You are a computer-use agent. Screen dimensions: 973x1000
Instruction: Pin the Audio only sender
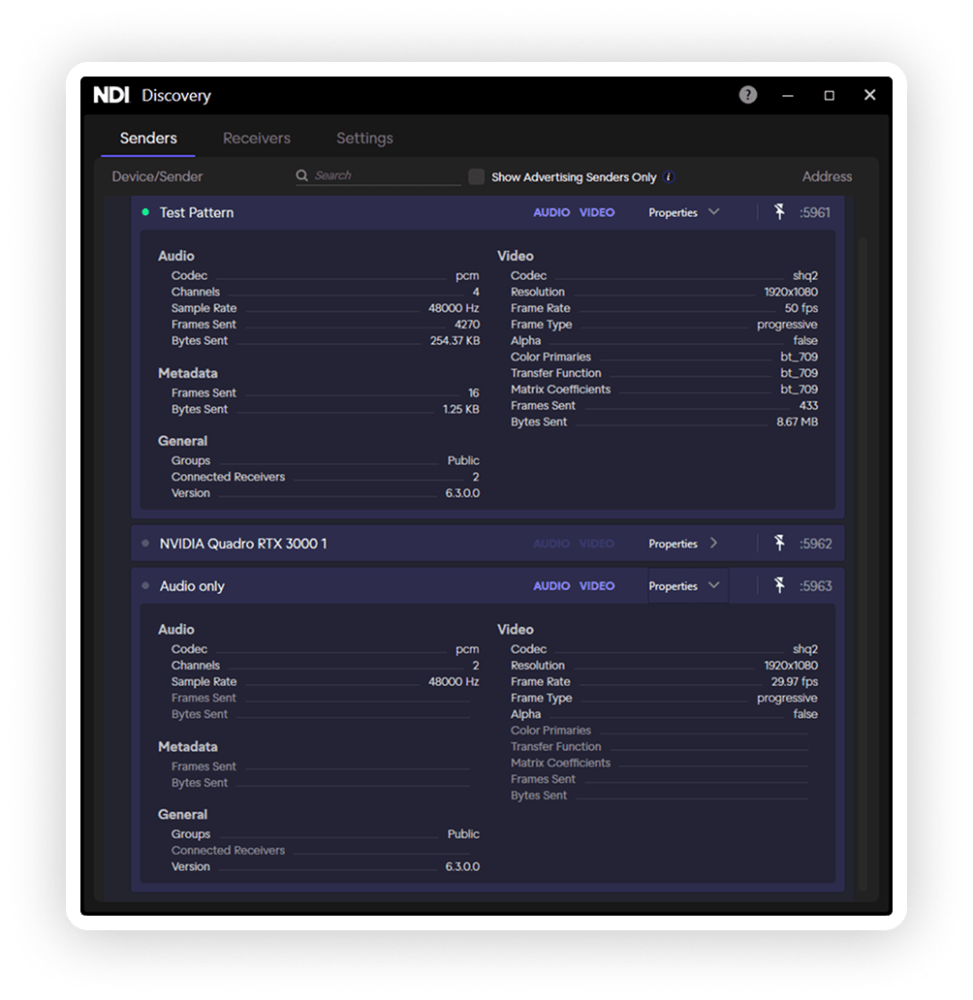779,586
